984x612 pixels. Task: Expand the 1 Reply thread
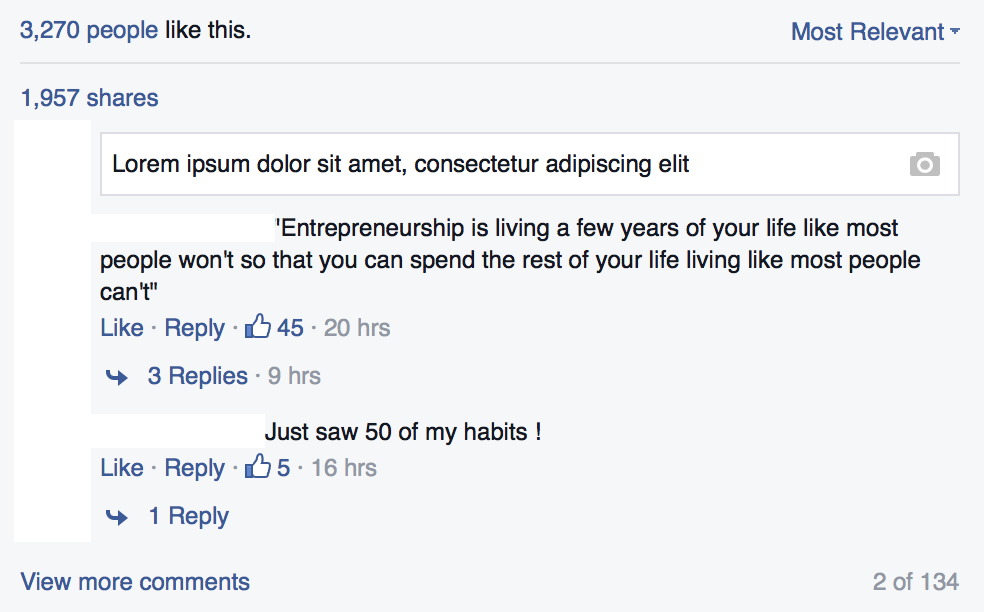click(188, 516)
